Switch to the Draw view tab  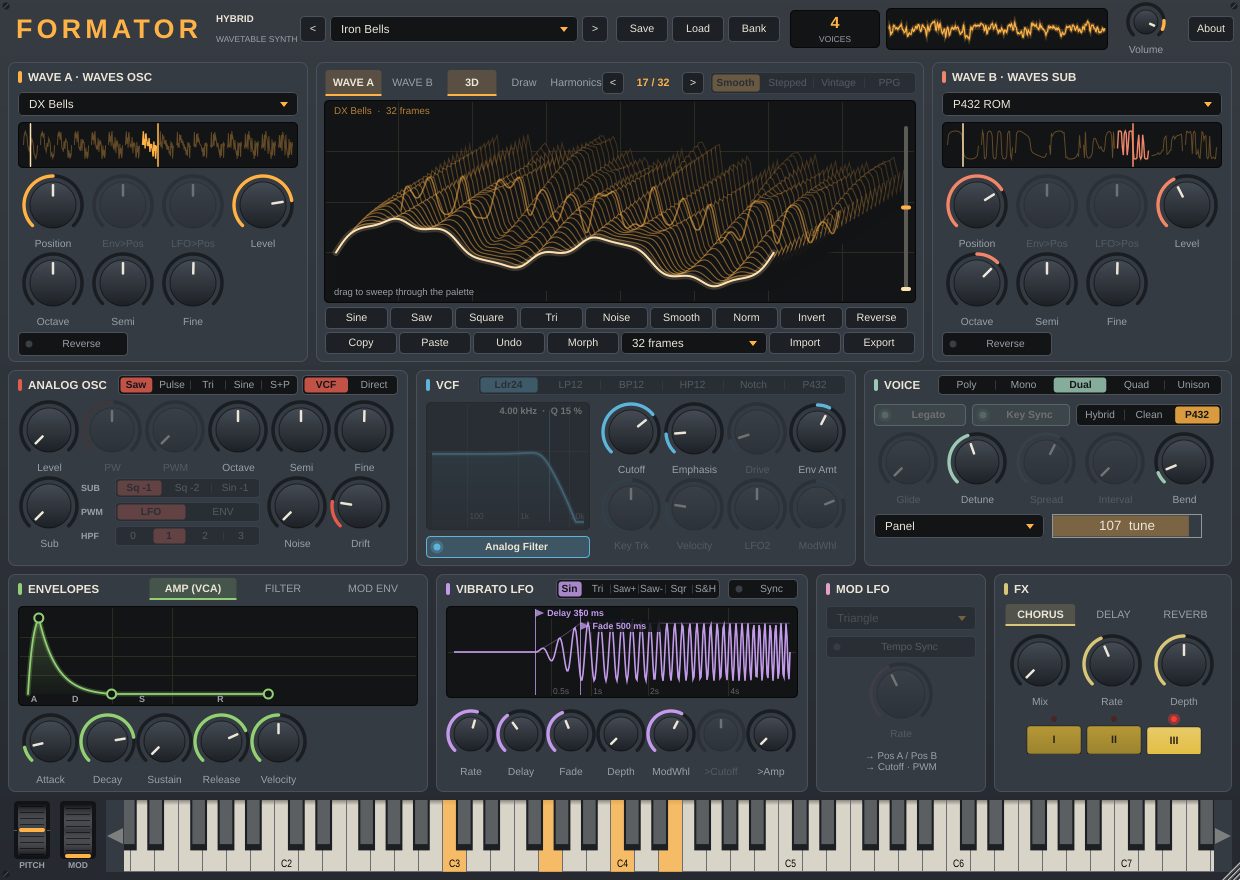[x=524, y=83]
